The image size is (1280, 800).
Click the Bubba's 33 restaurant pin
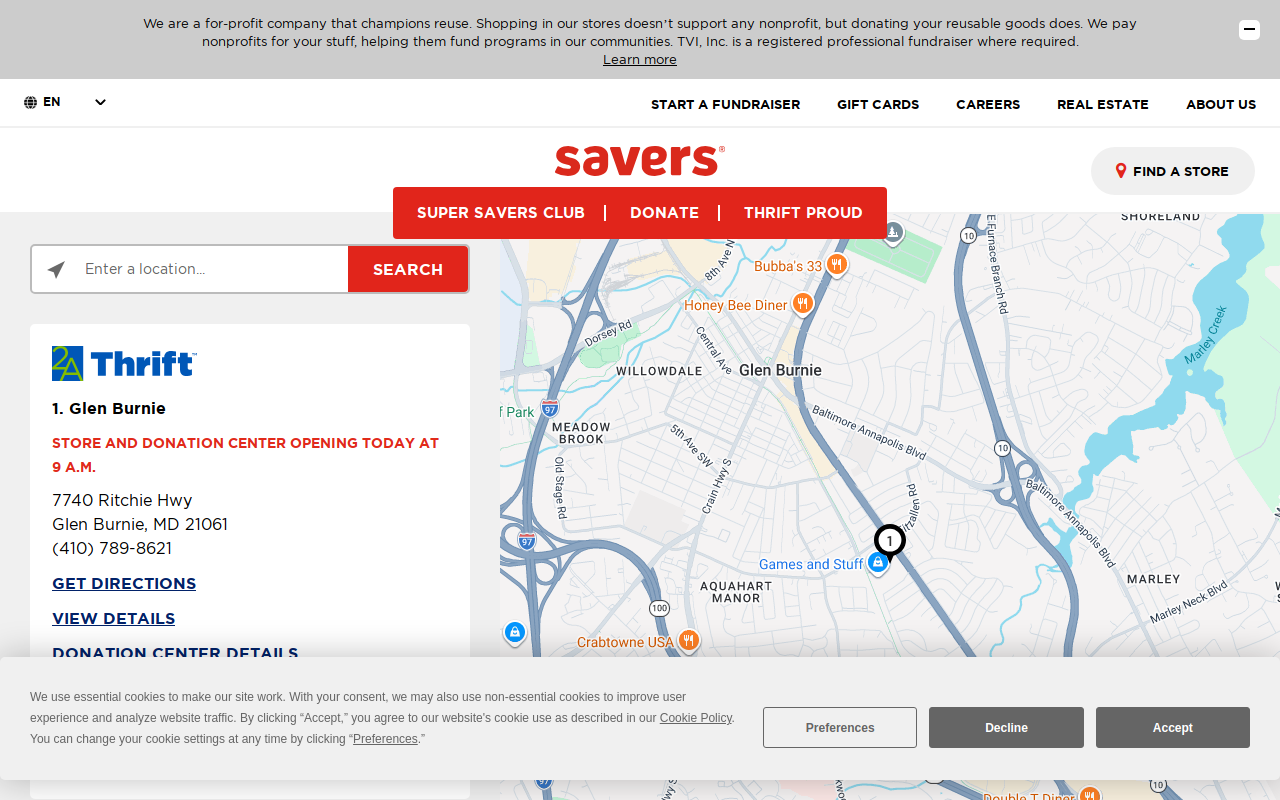pyautogui.click(x=837, y=265)
